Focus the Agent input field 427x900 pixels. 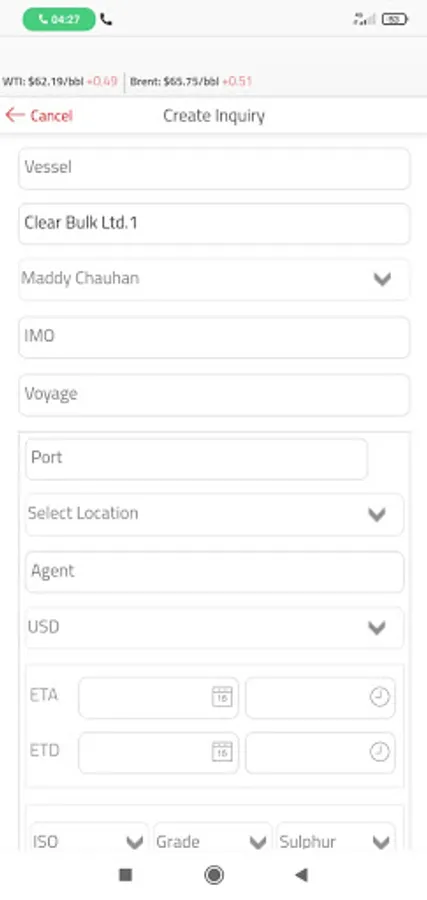tap(214, 572)
